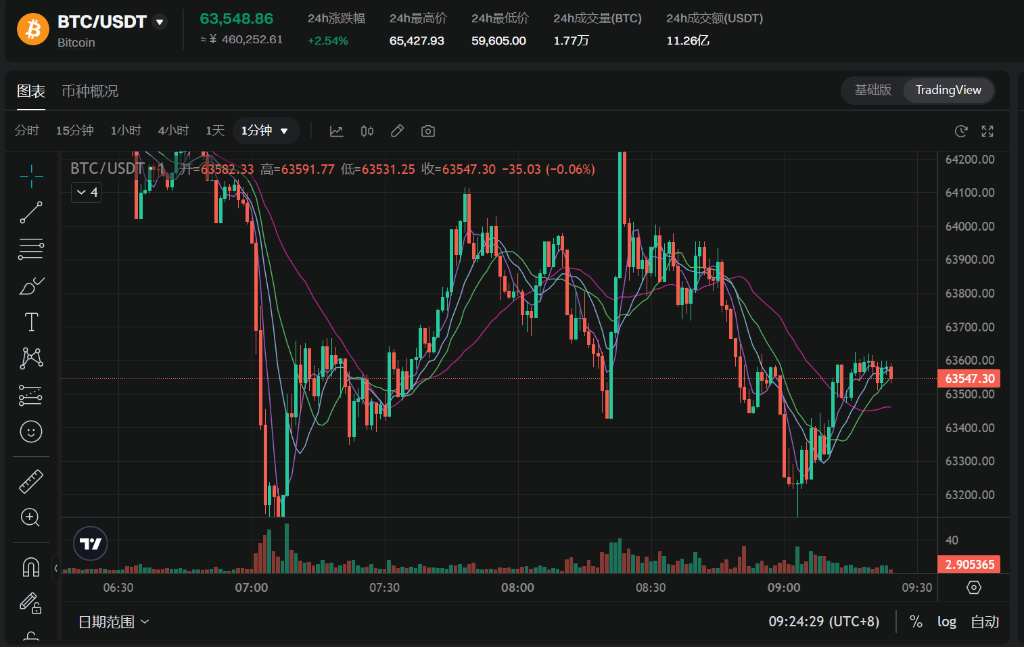Select the crosshair cursor tool

(31, 177)
